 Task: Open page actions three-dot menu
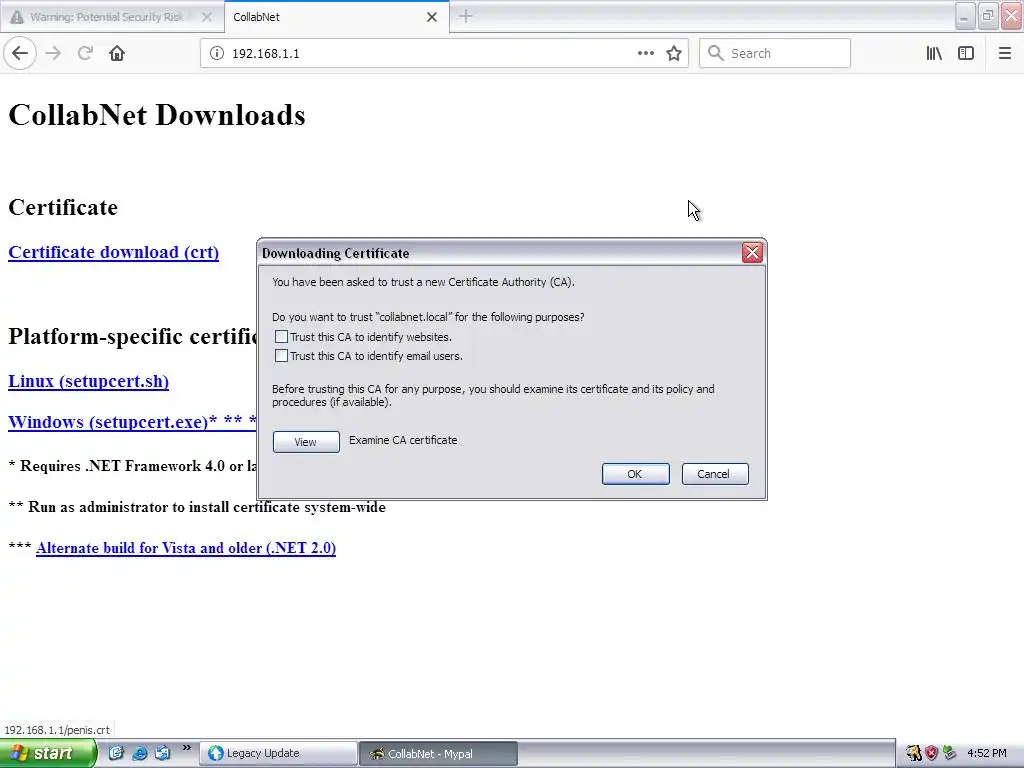click(x=645, y=53)
